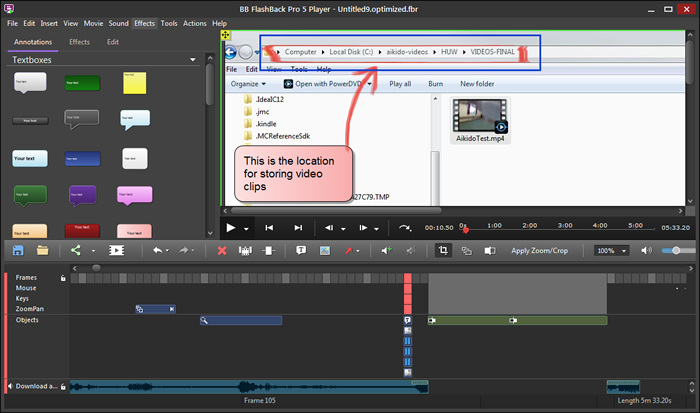Open the Share button dropdown arrow
This screenshot has height=413, width=700.
pyautogui.click(x=93, y=250)
